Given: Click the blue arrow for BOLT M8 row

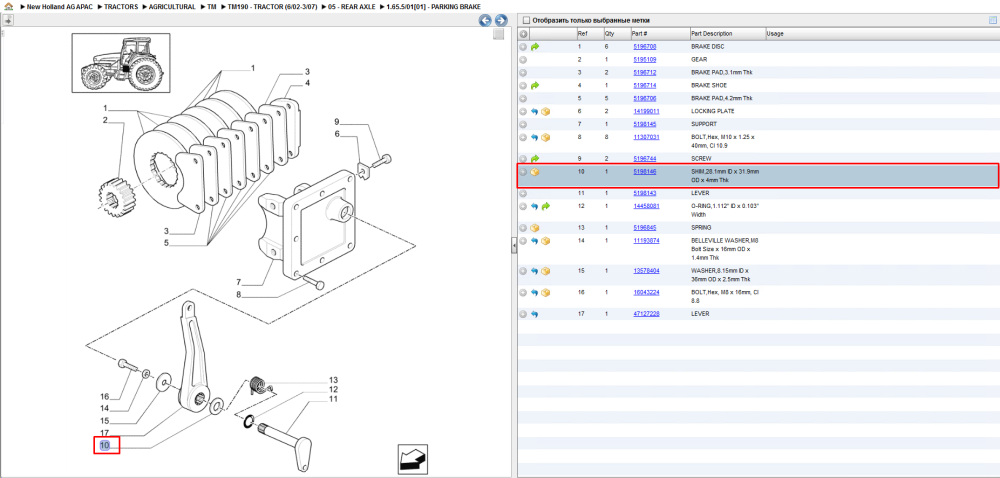Looking at the screenshot, I should point(534,293).
